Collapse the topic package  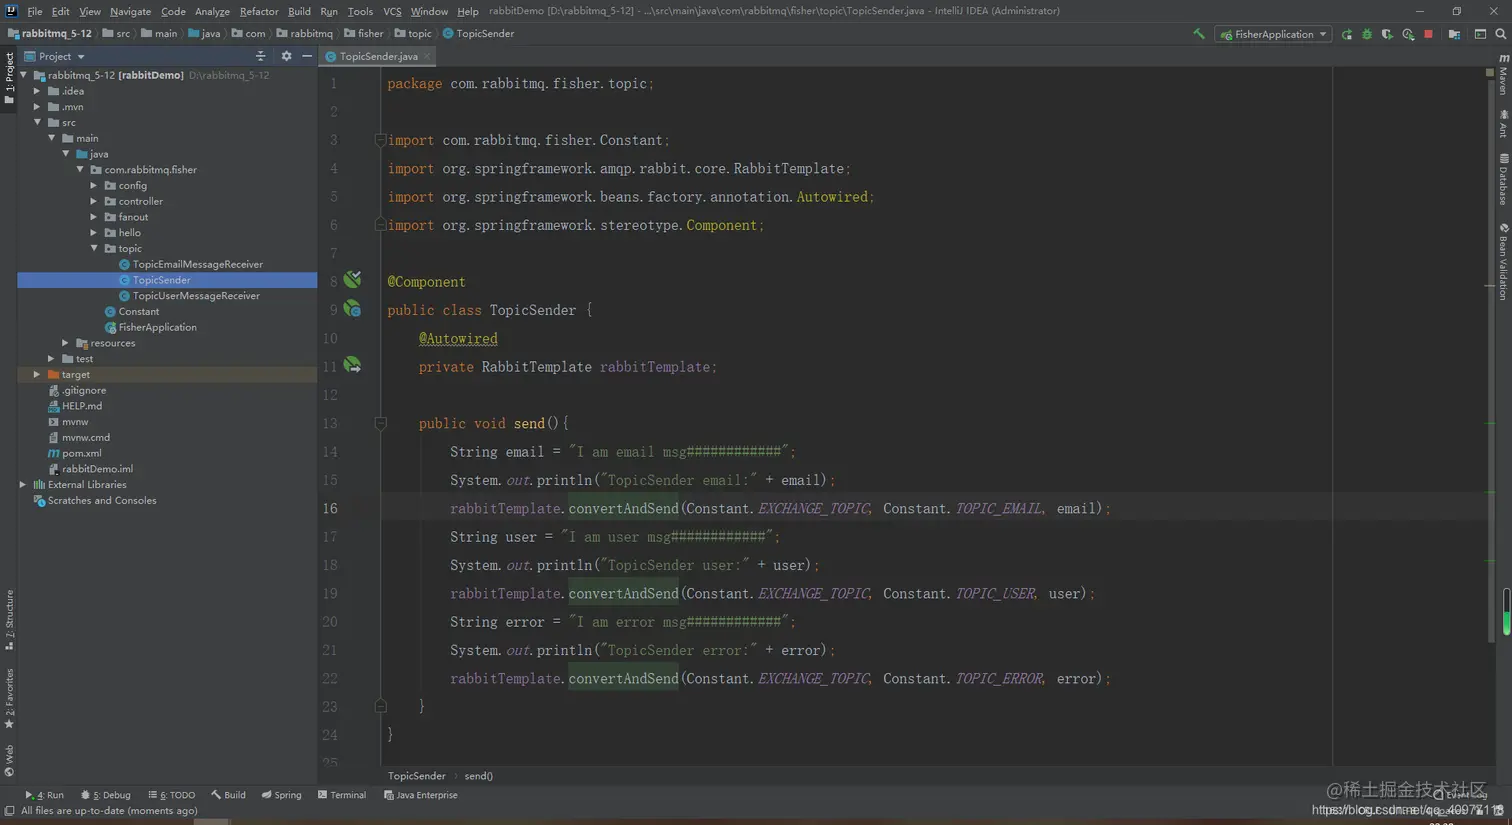click(94, 248)
